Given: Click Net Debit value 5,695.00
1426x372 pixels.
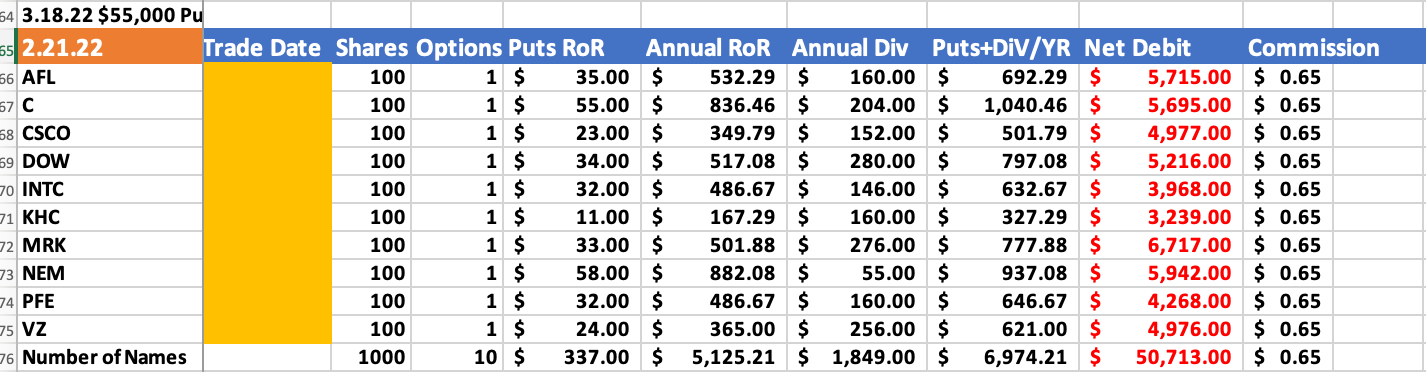Looking at the screenshot, I should point(1162,105).
